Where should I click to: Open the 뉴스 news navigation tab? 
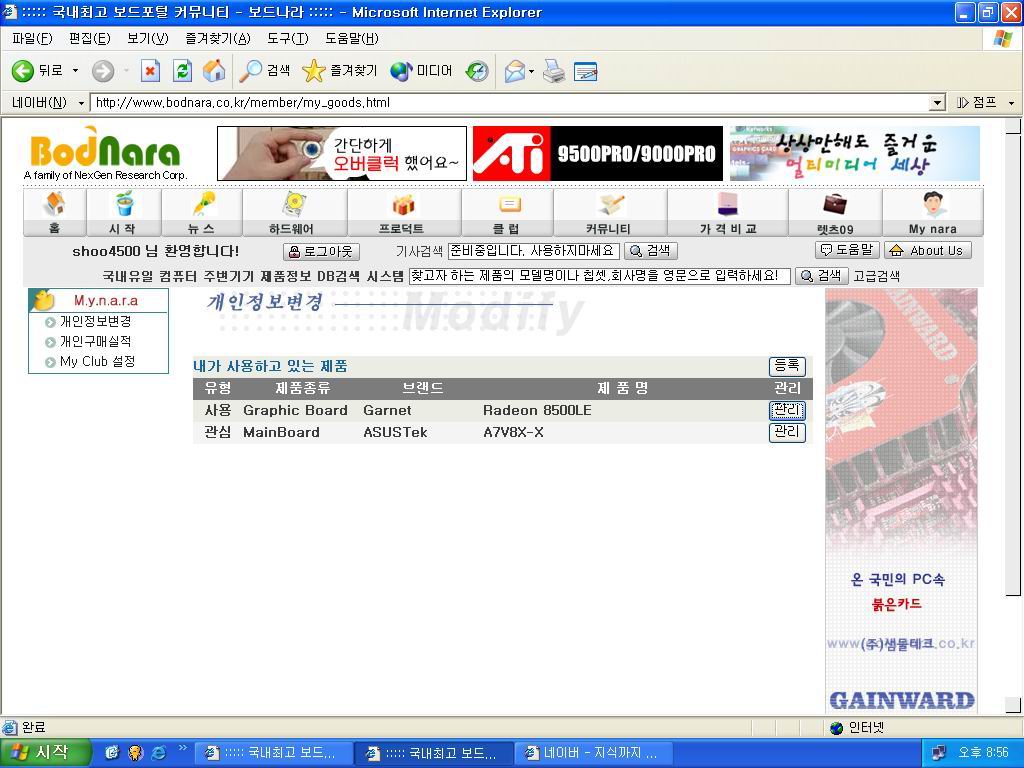tap(202, 212)
